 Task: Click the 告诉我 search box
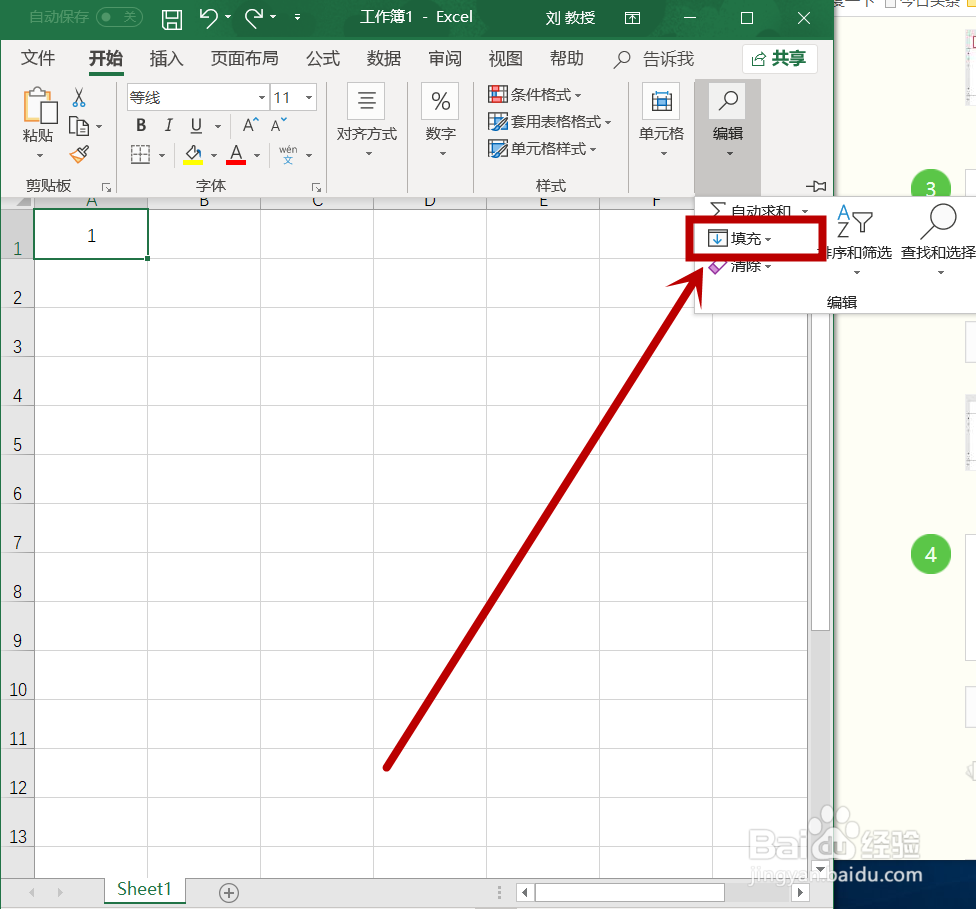coord(654,59)
